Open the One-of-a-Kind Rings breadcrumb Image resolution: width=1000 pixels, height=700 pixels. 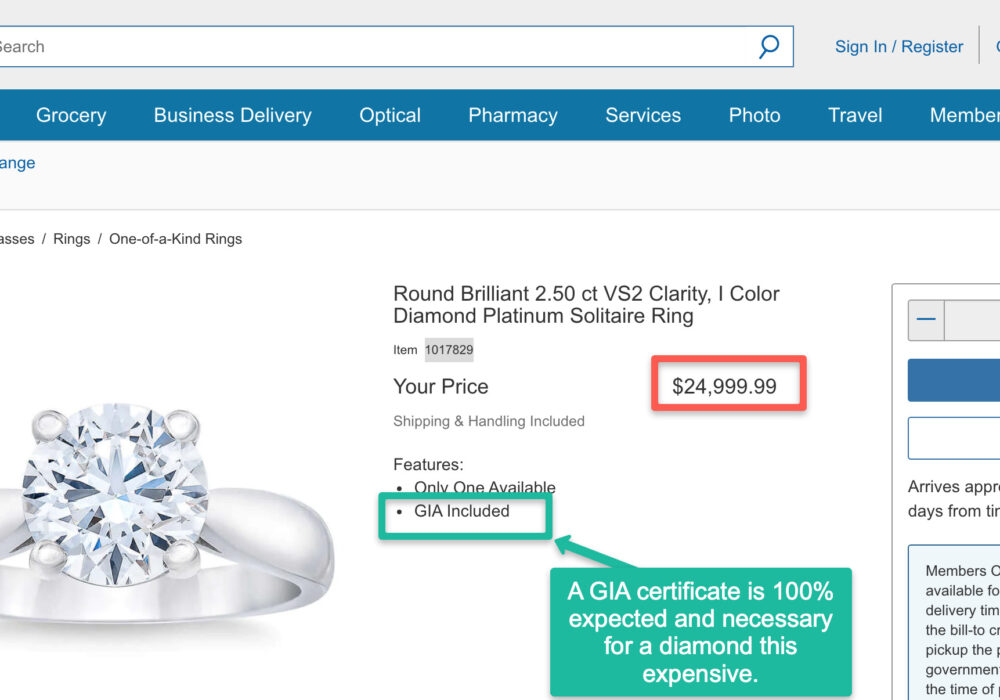(x=175, y=239)
